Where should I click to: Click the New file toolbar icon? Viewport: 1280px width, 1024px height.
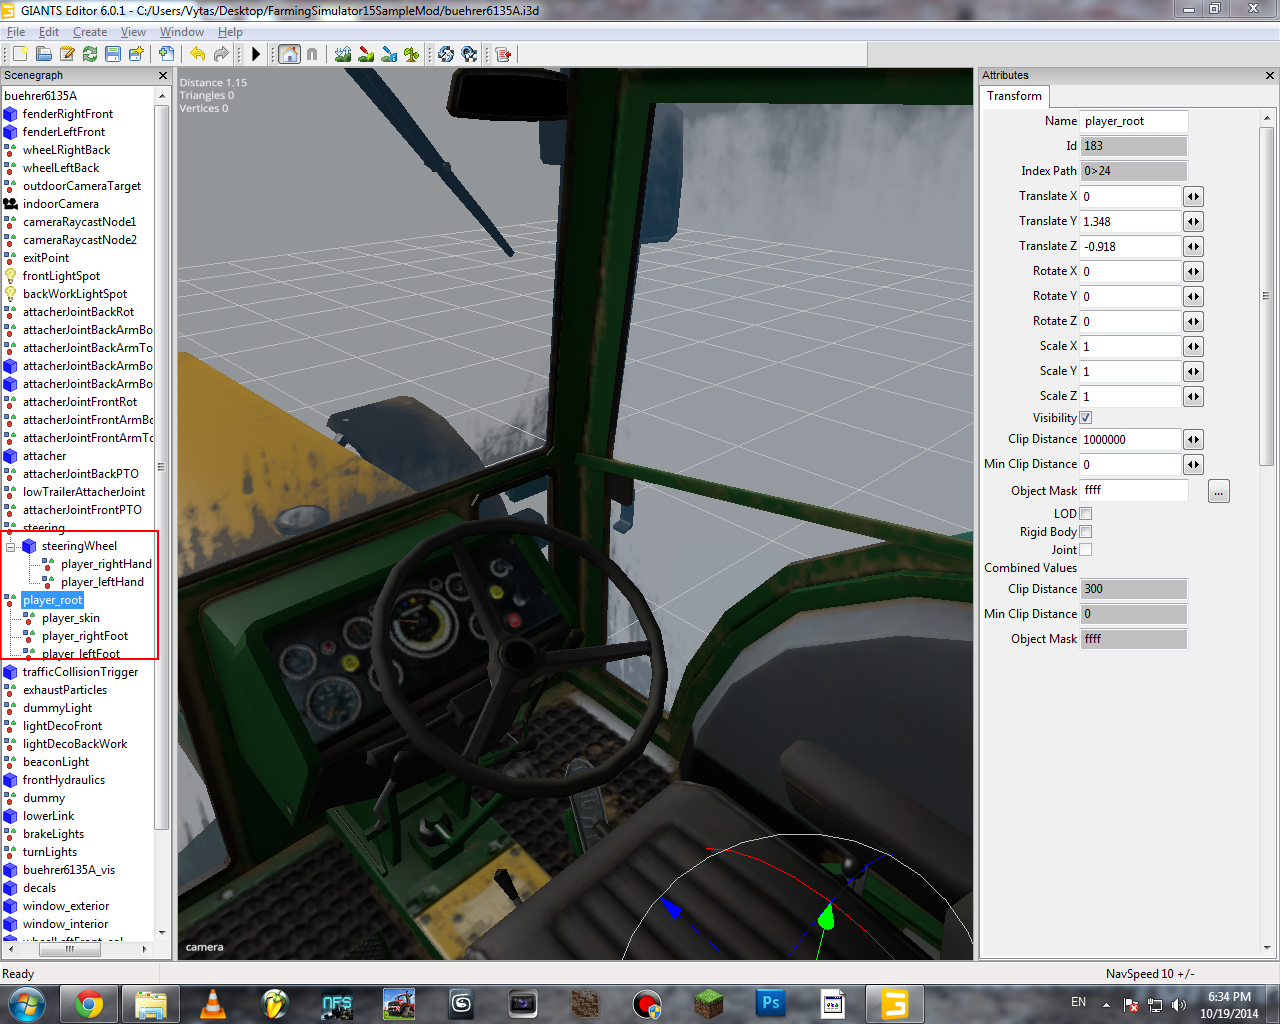click(20, 54)
